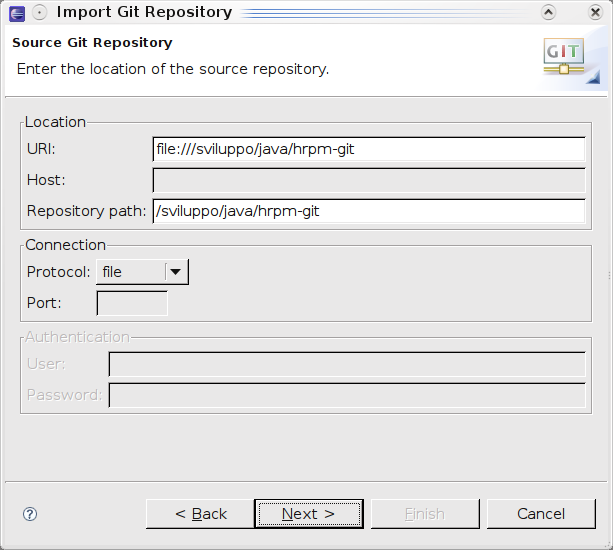Click the 'Import Git Repository' window title
Image resolution: width=613 pixels, height=550 pixels.
(x=144, y=12)
